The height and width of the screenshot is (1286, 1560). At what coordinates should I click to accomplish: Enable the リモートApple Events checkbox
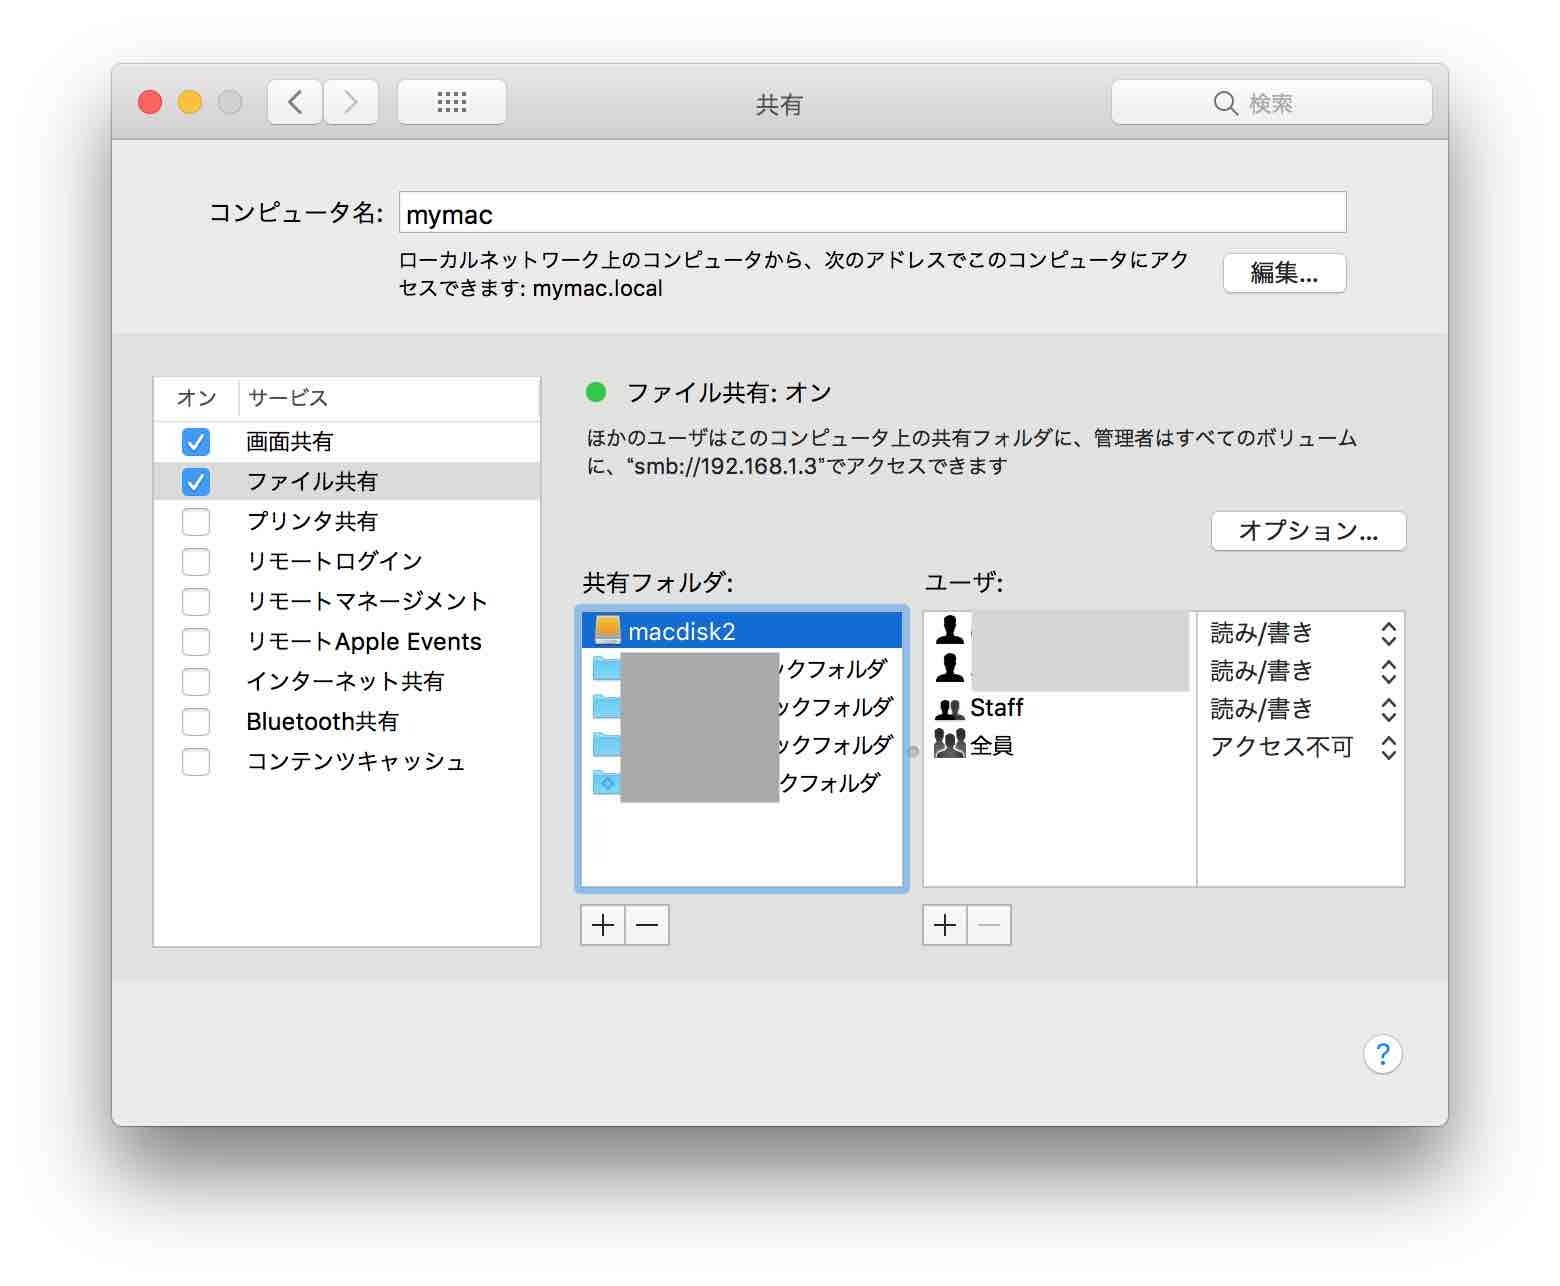(x=196, y=641)
